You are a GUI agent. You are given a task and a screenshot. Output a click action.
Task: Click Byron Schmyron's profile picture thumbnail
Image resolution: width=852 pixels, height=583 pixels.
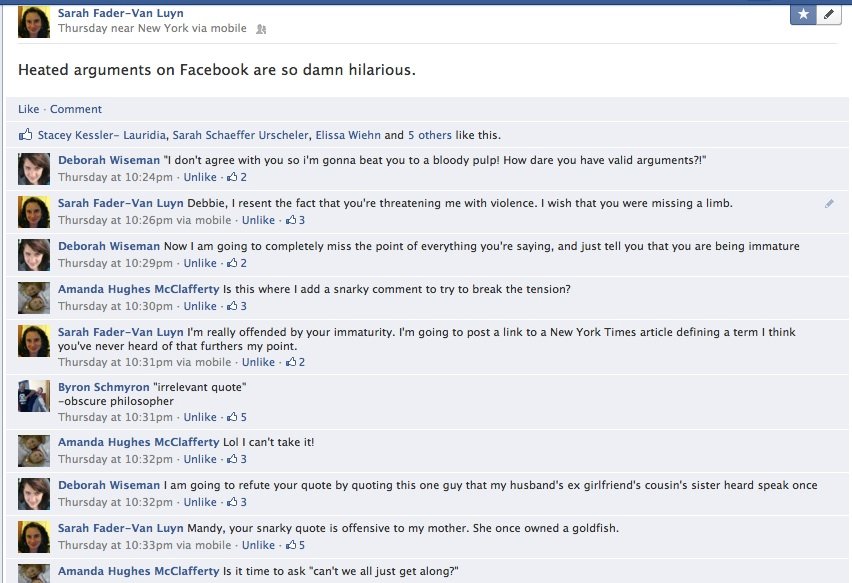point(34,396)
